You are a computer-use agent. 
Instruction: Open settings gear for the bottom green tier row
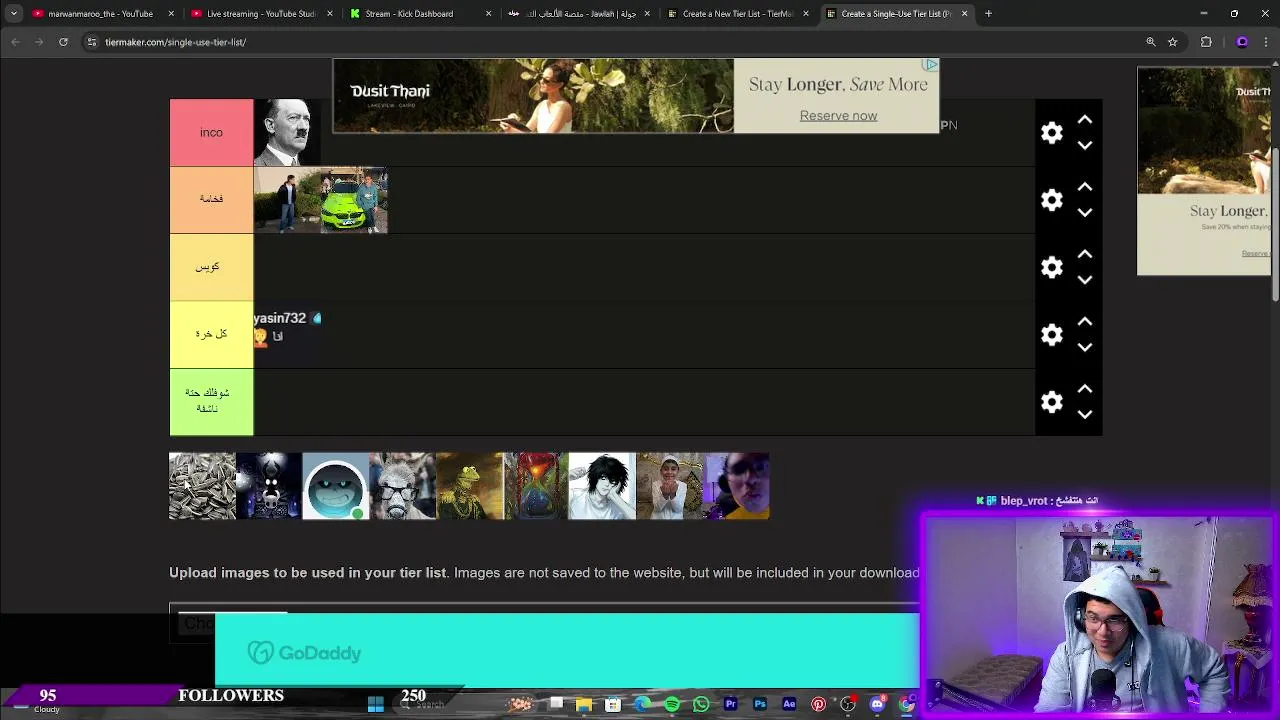pos(1052,402)
